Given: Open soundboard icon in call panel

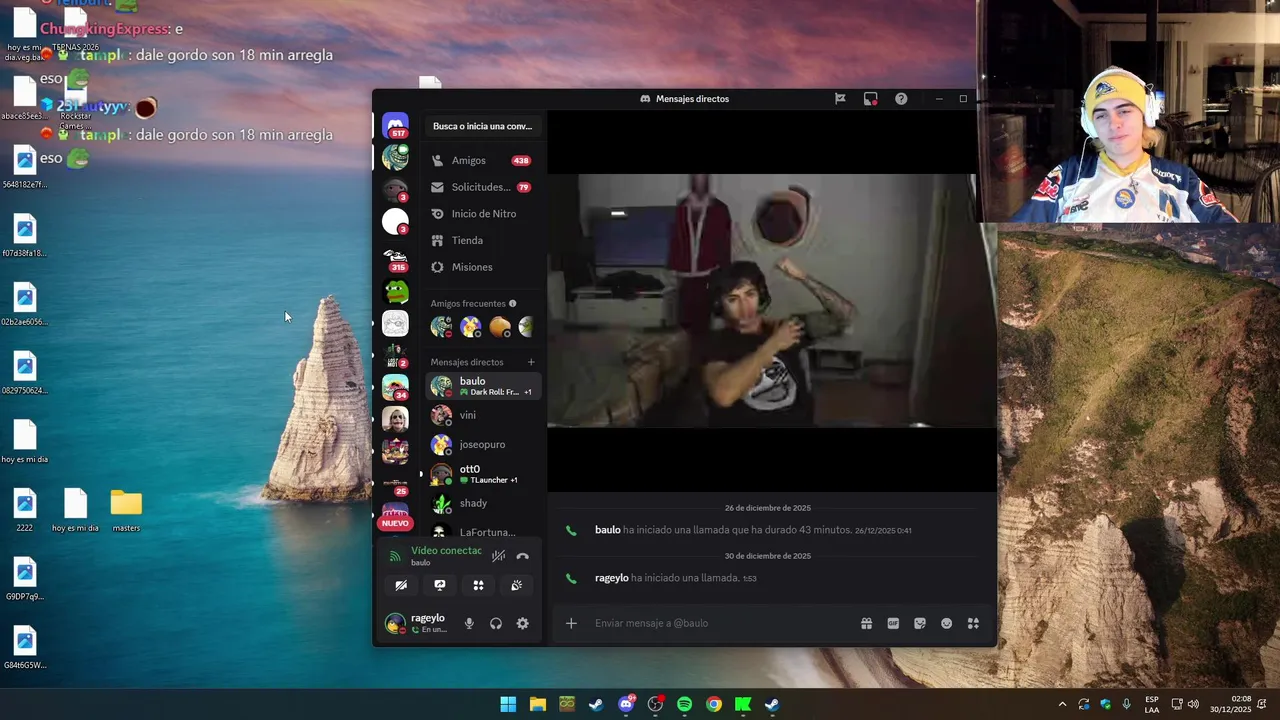Looking at the screenshot, I should [516, 585].
